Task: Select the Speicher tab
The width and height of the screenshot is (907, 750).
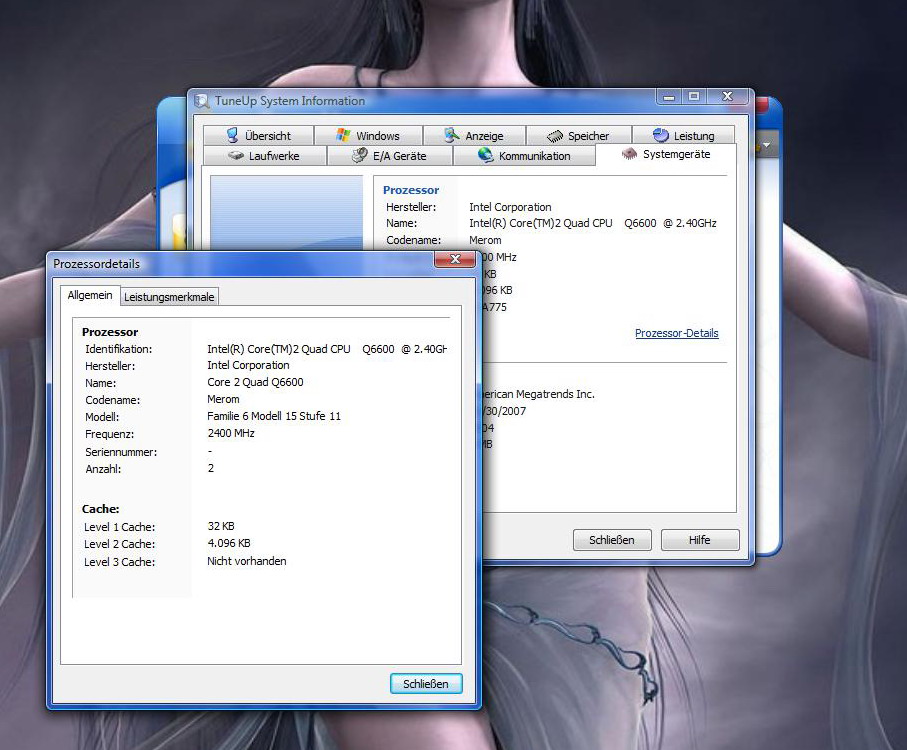Action: pyautogui.click(x=578, y=135)
